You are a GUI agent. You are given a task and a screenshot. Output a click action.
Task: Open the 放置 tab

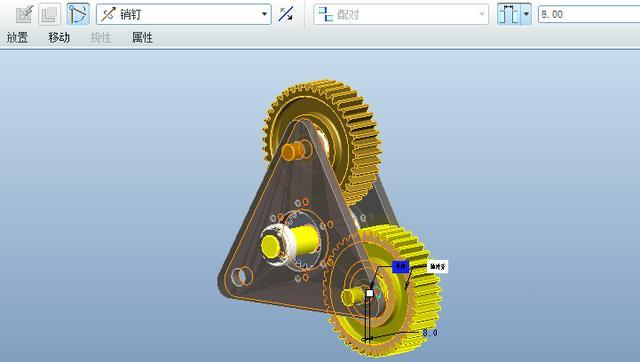pos(17,38)
